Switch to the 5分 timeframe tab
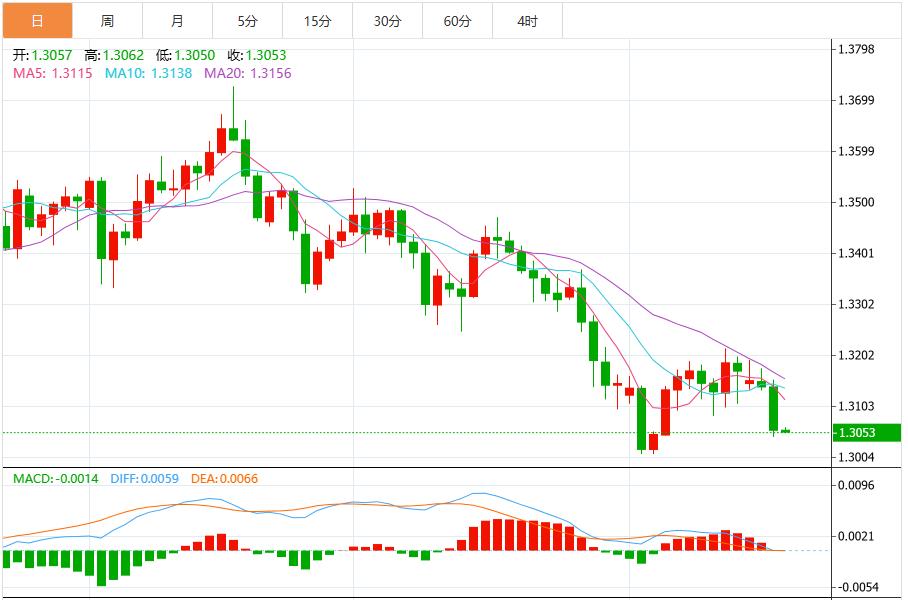 click(x=247, y=21)
